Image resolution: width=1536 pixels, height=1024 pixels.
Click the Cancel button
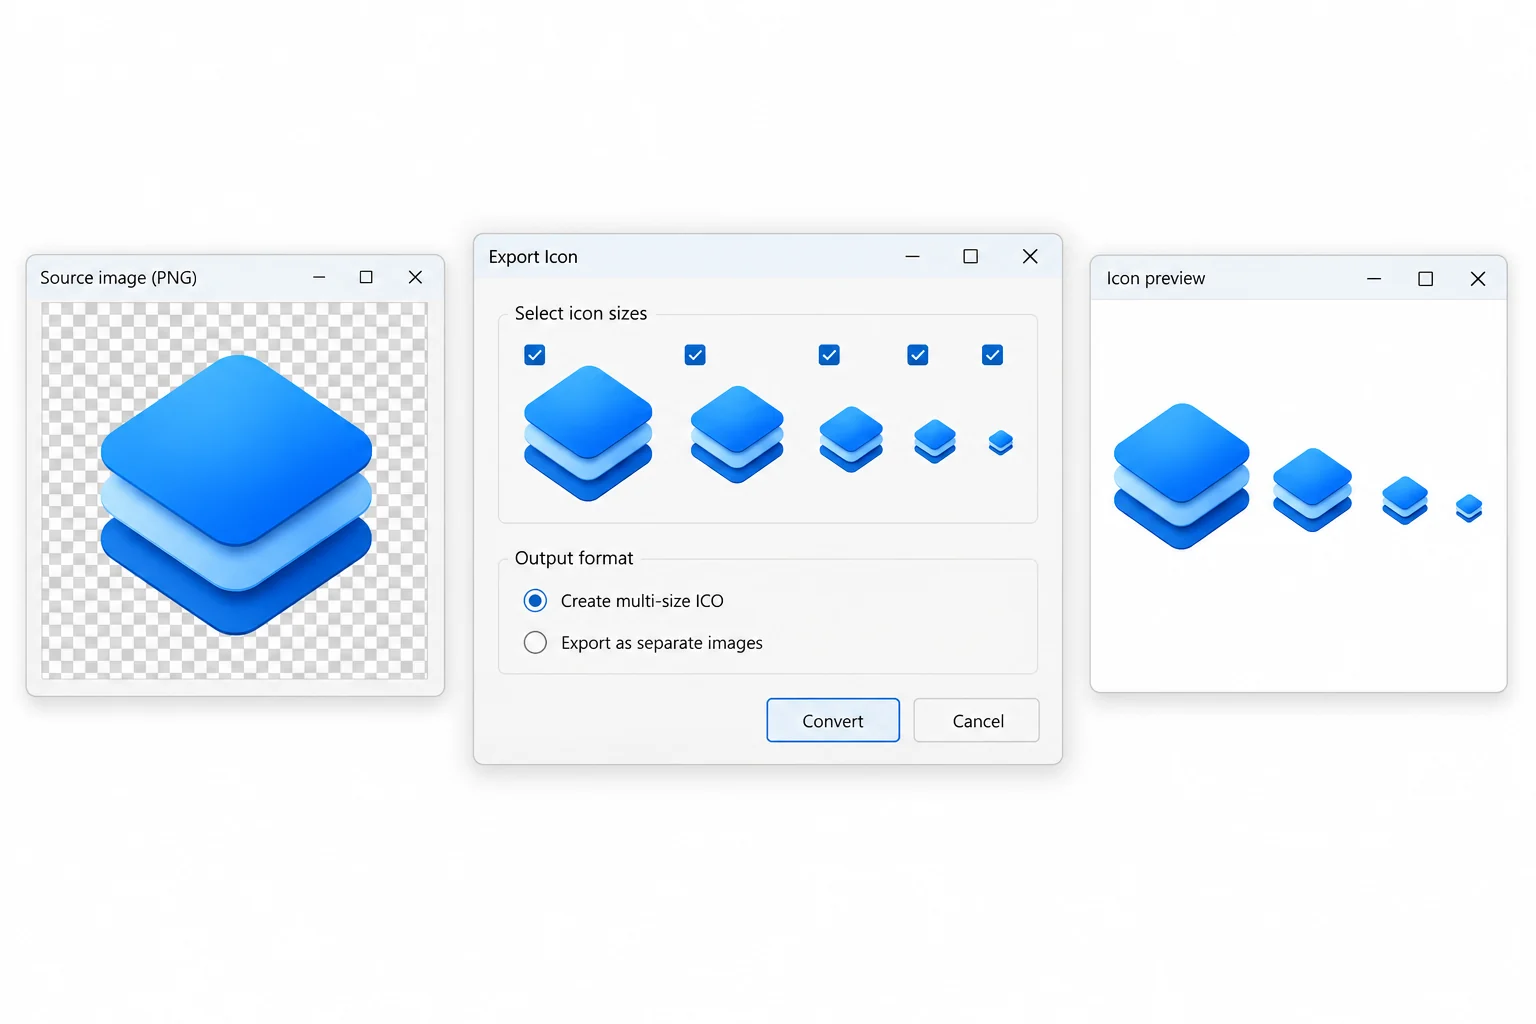pyautogui.click(x=978, y=721)
